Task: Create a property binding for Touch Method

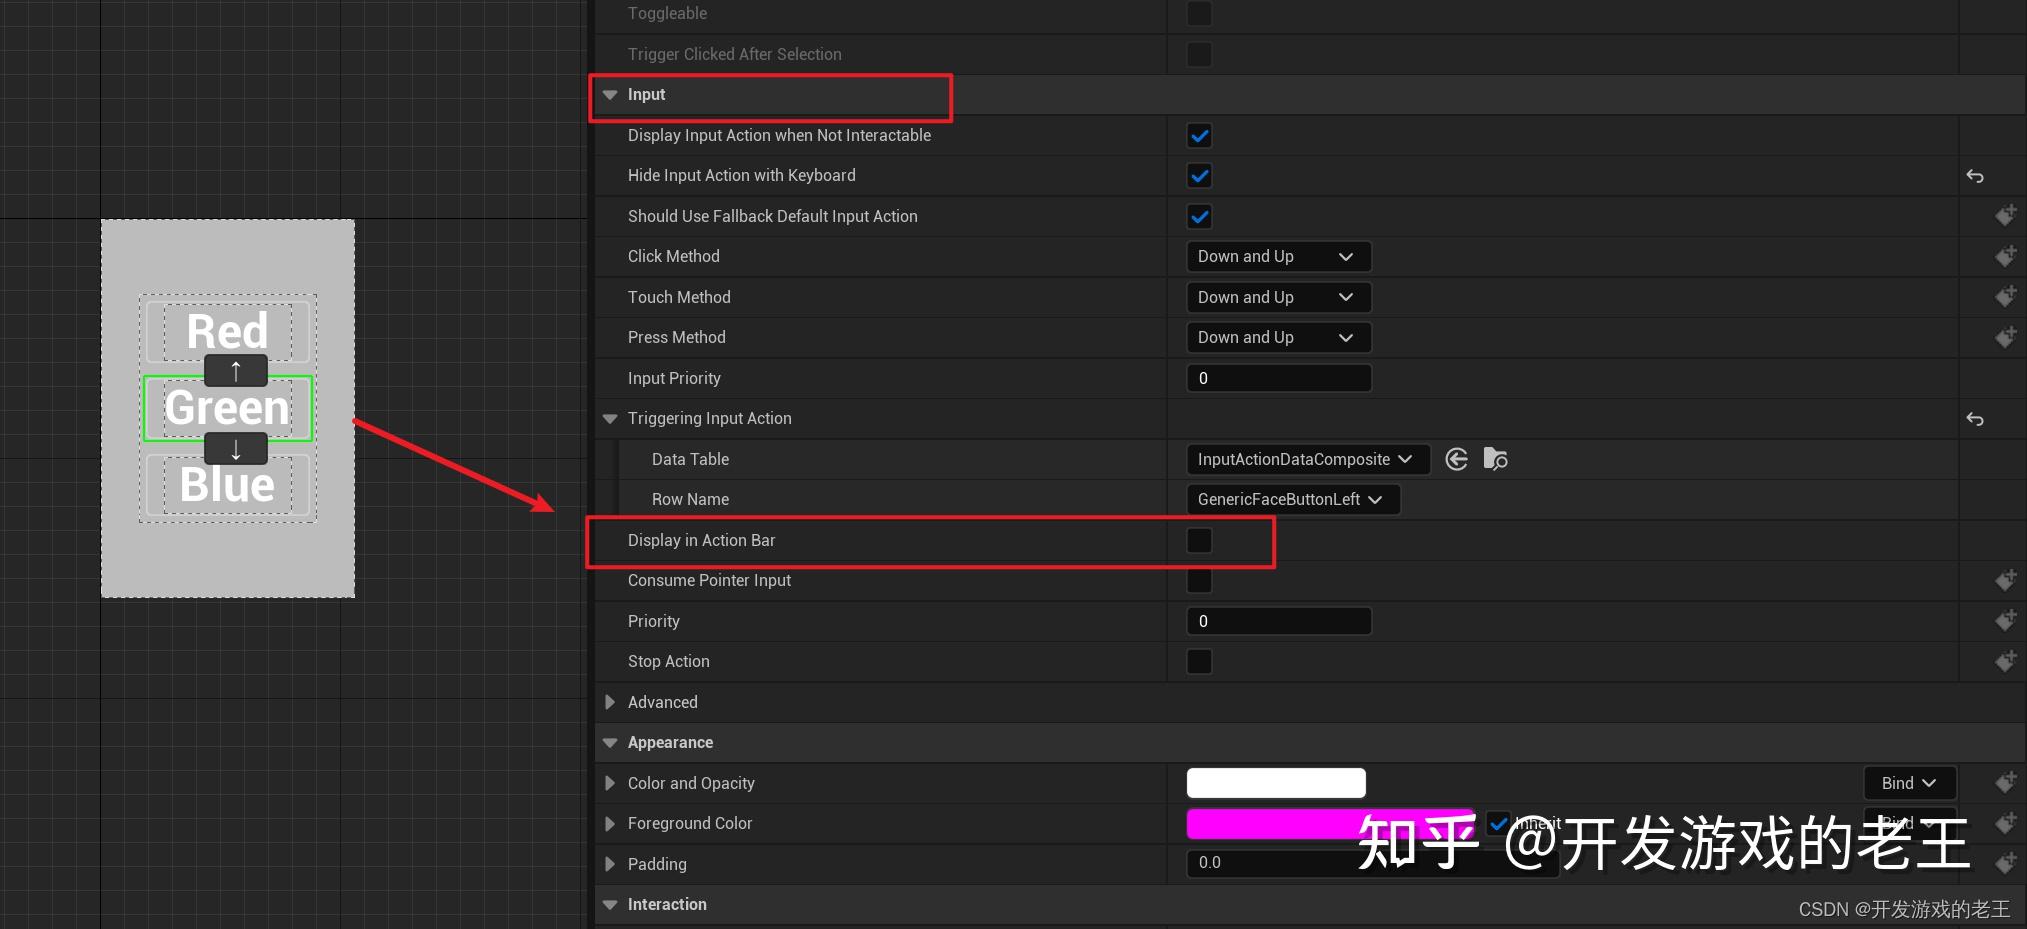Action: click(x=2006, y=296)
